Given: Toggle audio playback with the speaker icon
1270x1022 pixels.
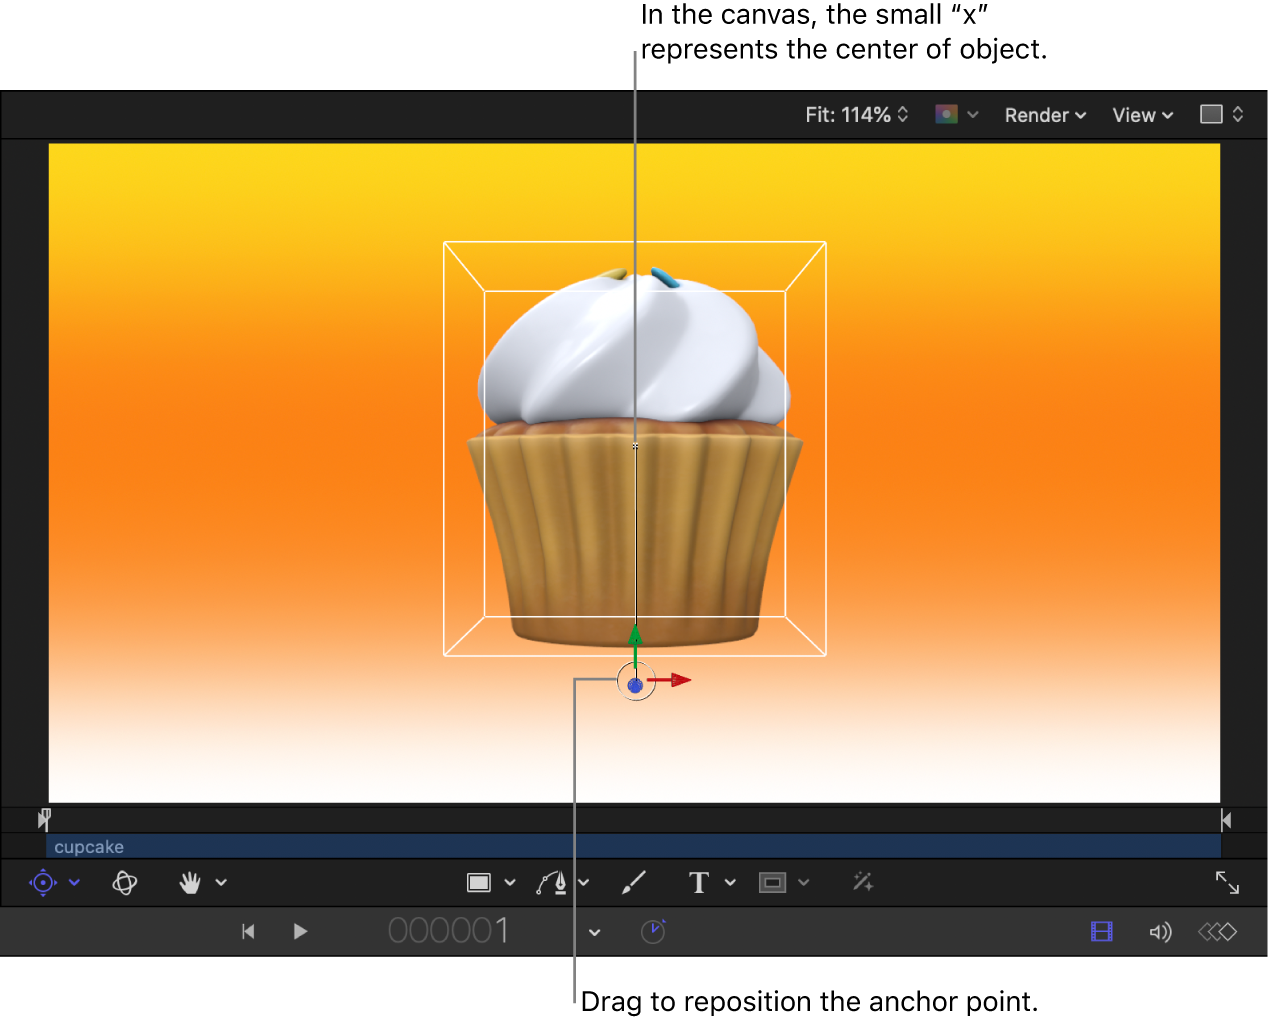Looking at the screenshot, I should click(x=1160, y=931).
